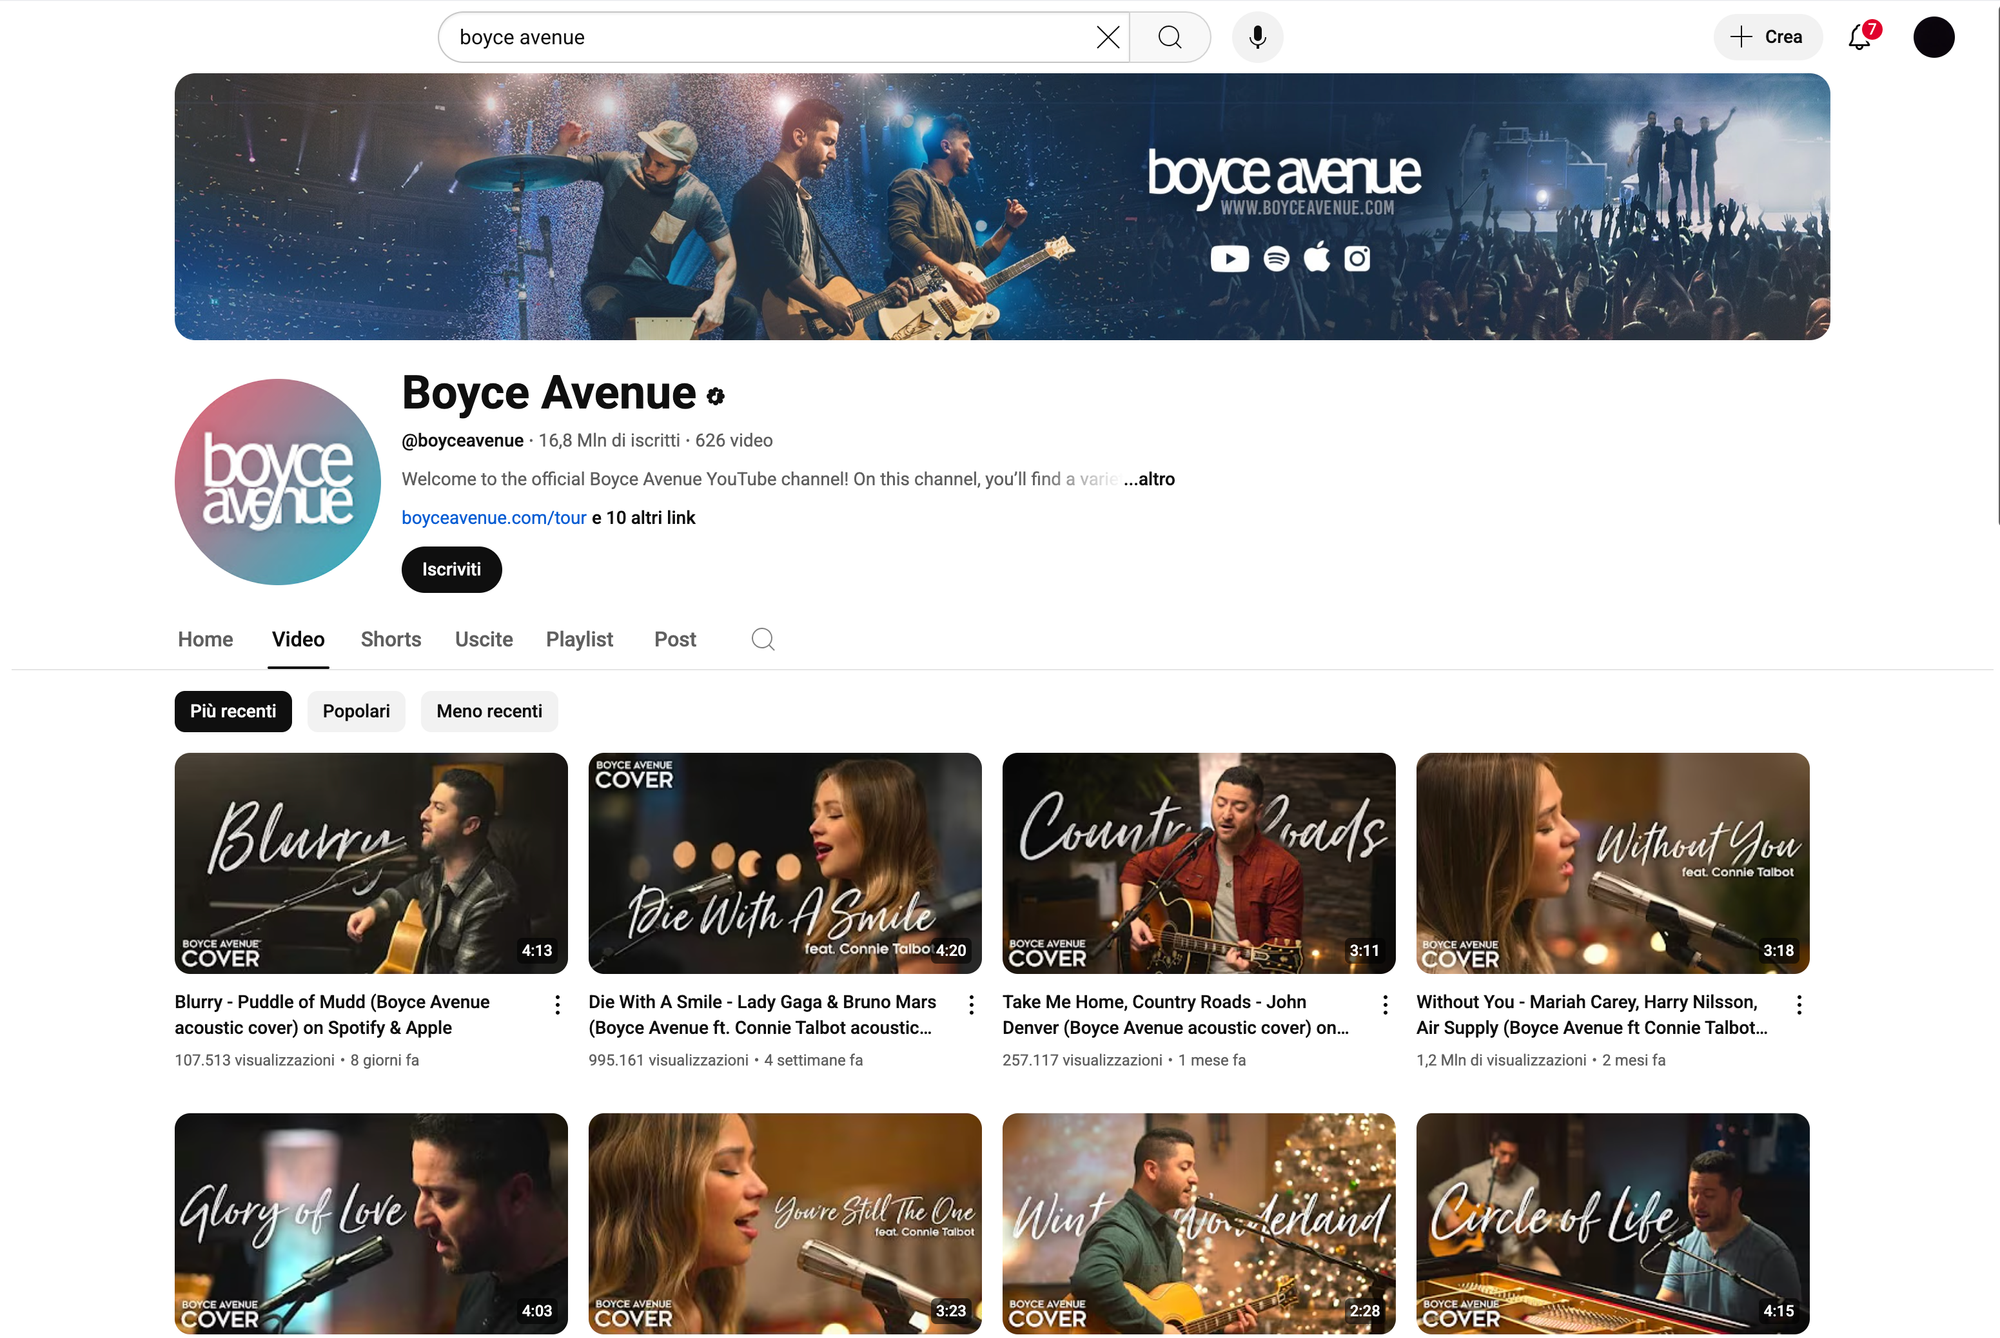Click the @boyceavenue handle text
The image size is (2000, 1338).
462,441
